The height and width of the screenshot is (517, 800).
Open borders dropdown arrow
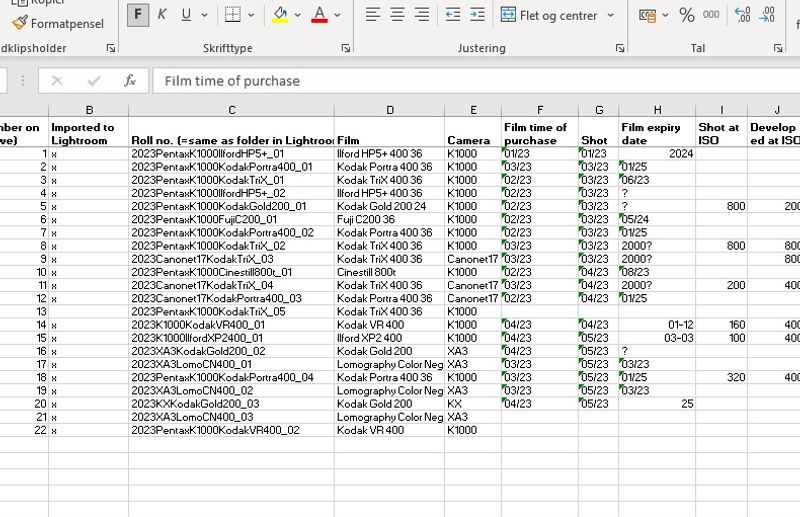click(251, 15)
